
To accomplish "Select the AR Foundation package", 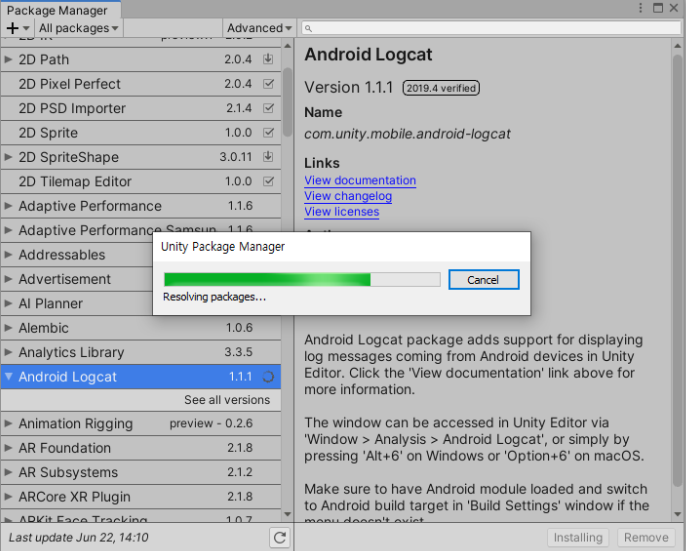I will click(x=140, y=448).
